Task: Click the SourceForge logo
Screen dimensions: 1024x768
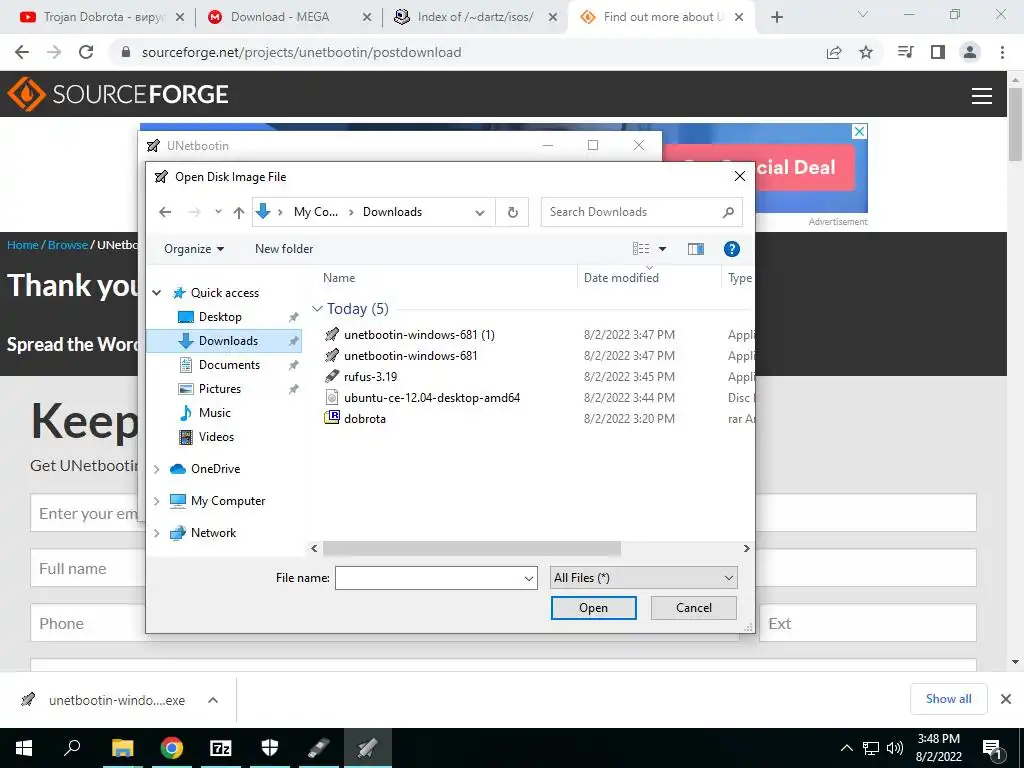Action: 118,94
